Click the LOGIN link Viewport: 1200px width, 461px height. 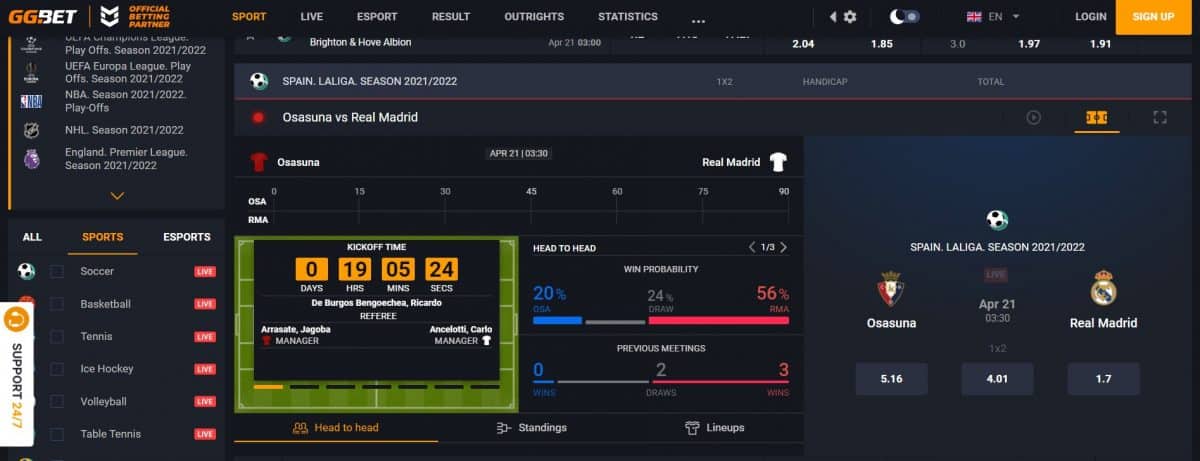coord(1090,17)
